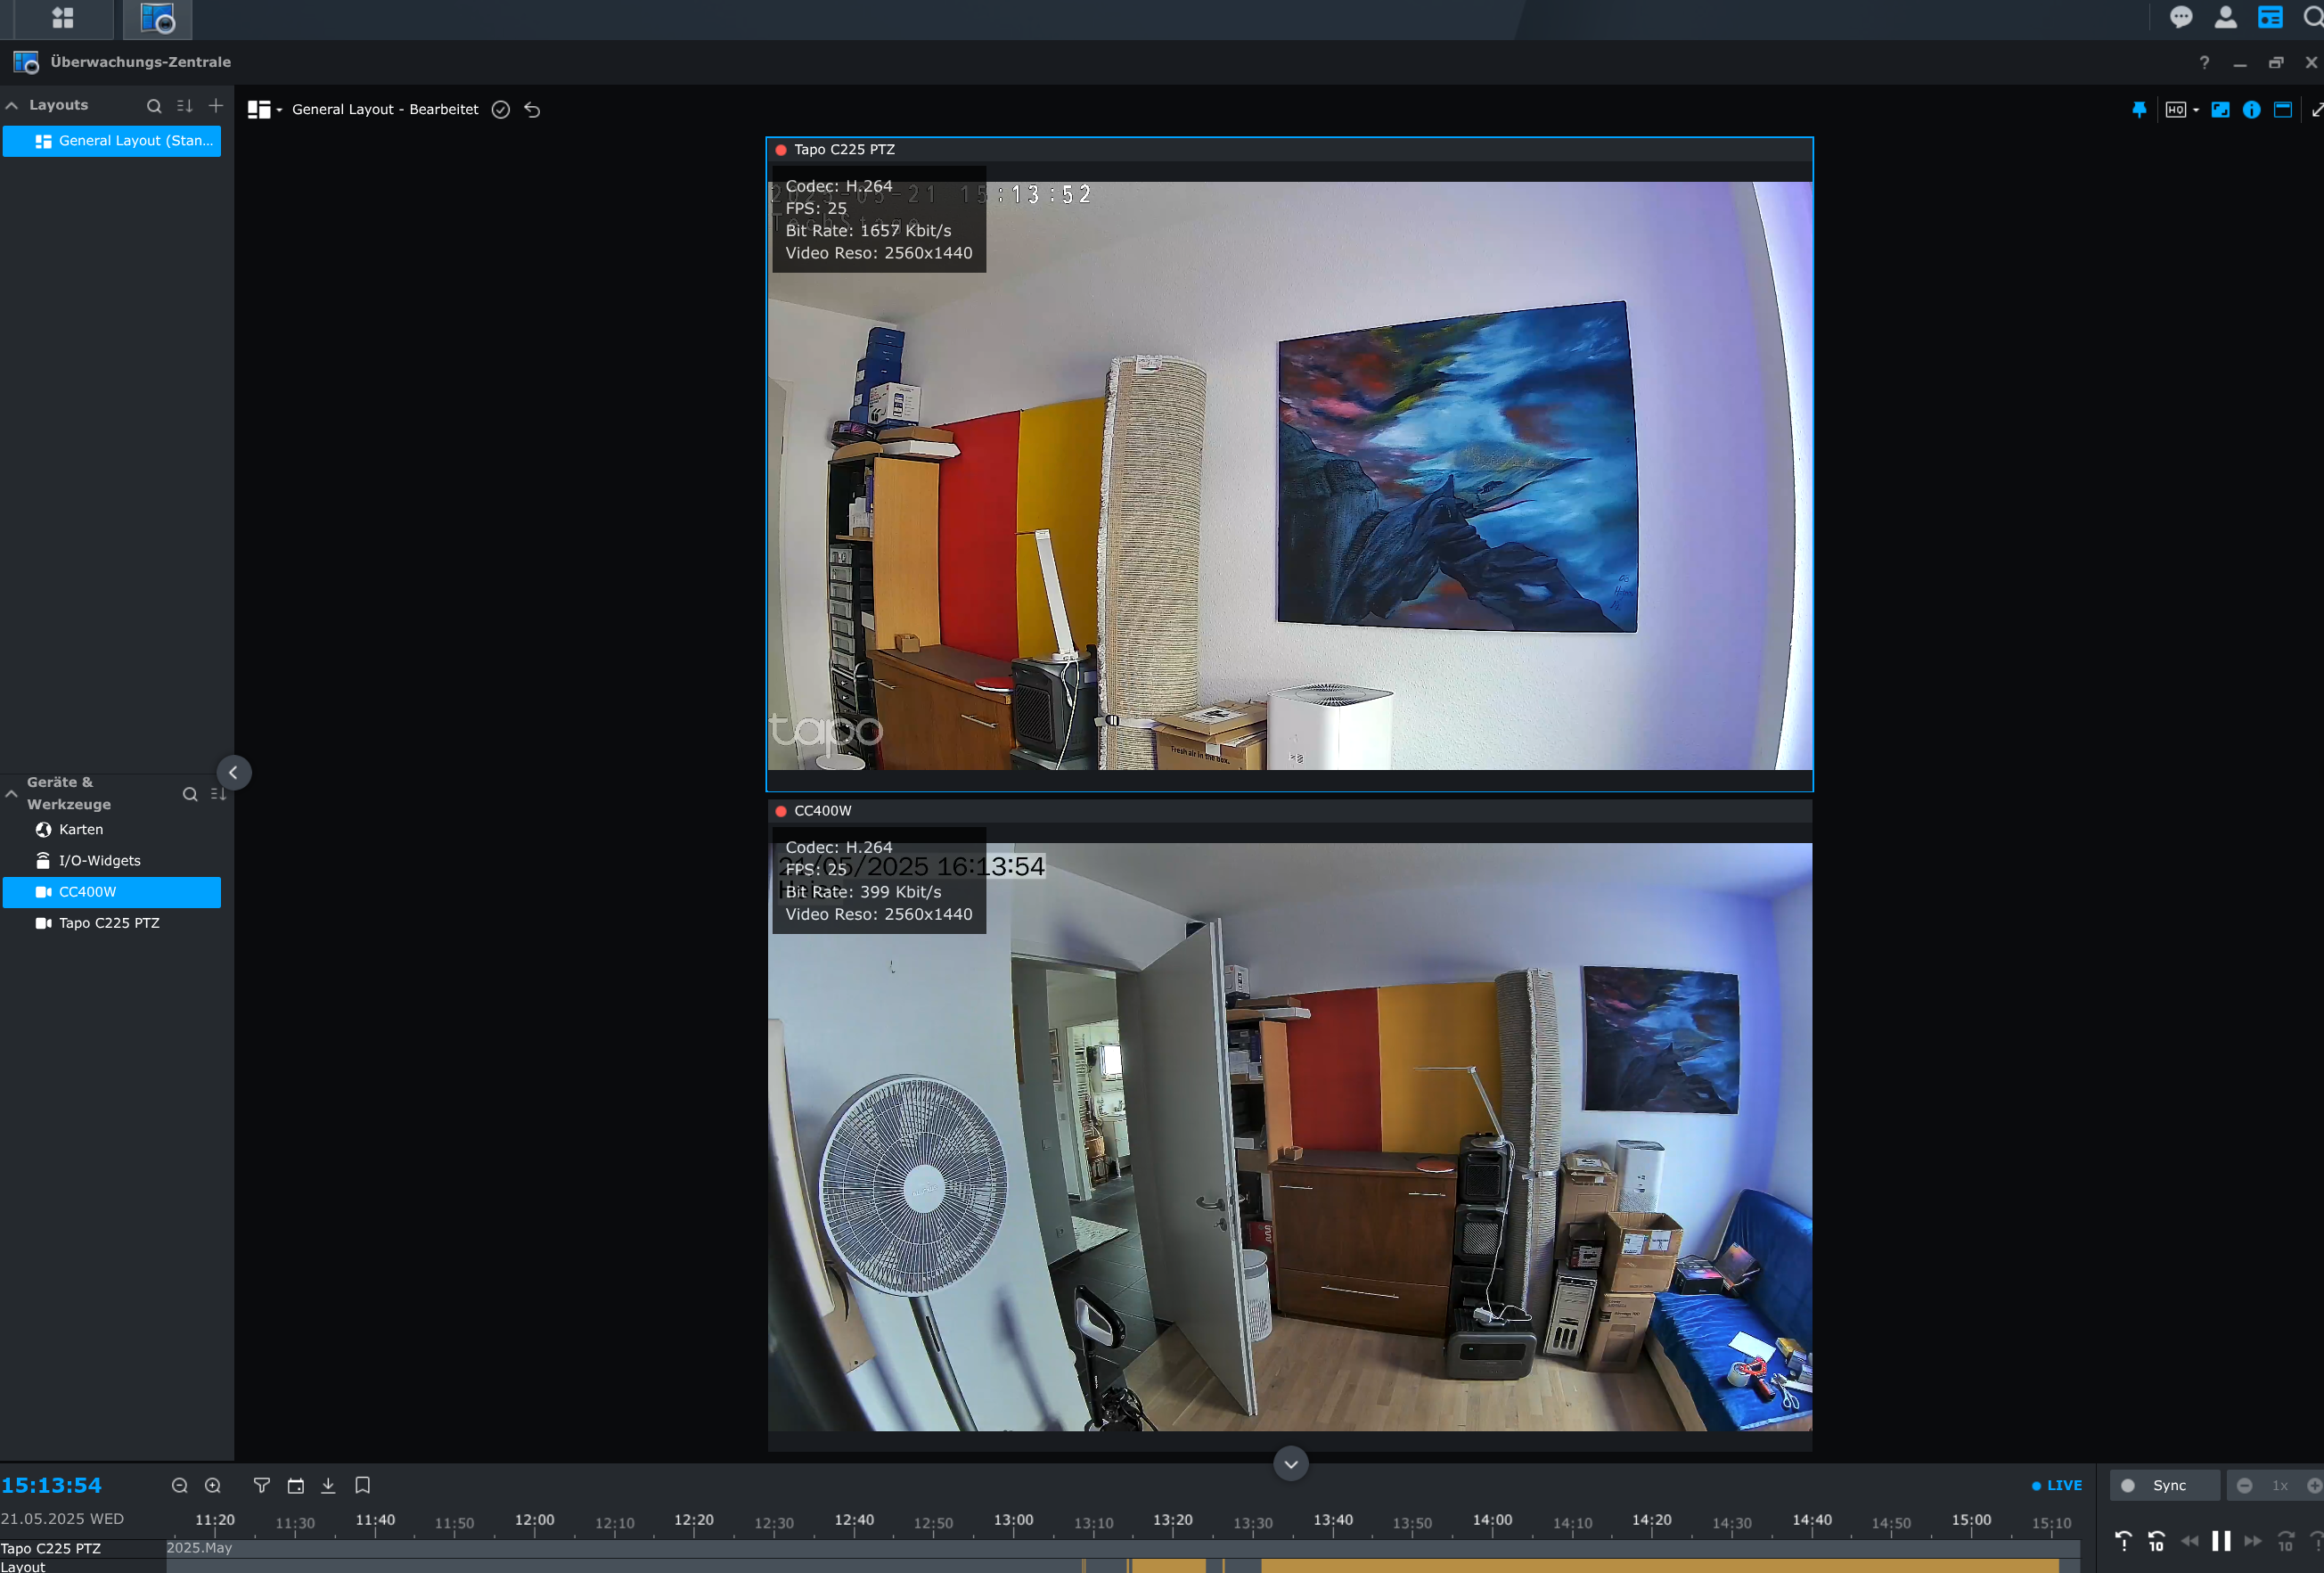
Task: Toggle the camera title bar display
Action: [2282, 110]
